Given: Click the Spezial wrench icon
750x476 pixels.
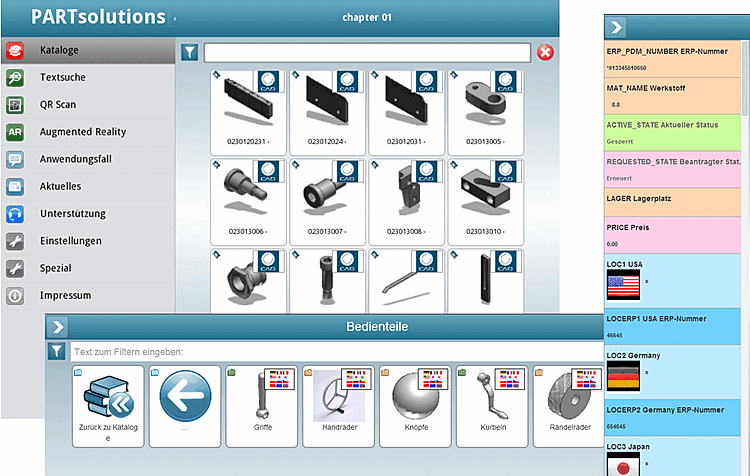Looking at the screenshot, I should (15, 268).
